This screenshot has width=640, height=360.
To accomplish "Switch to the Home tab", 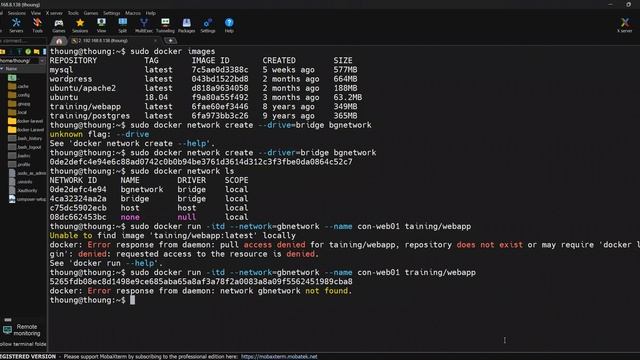I will [59, 41].
